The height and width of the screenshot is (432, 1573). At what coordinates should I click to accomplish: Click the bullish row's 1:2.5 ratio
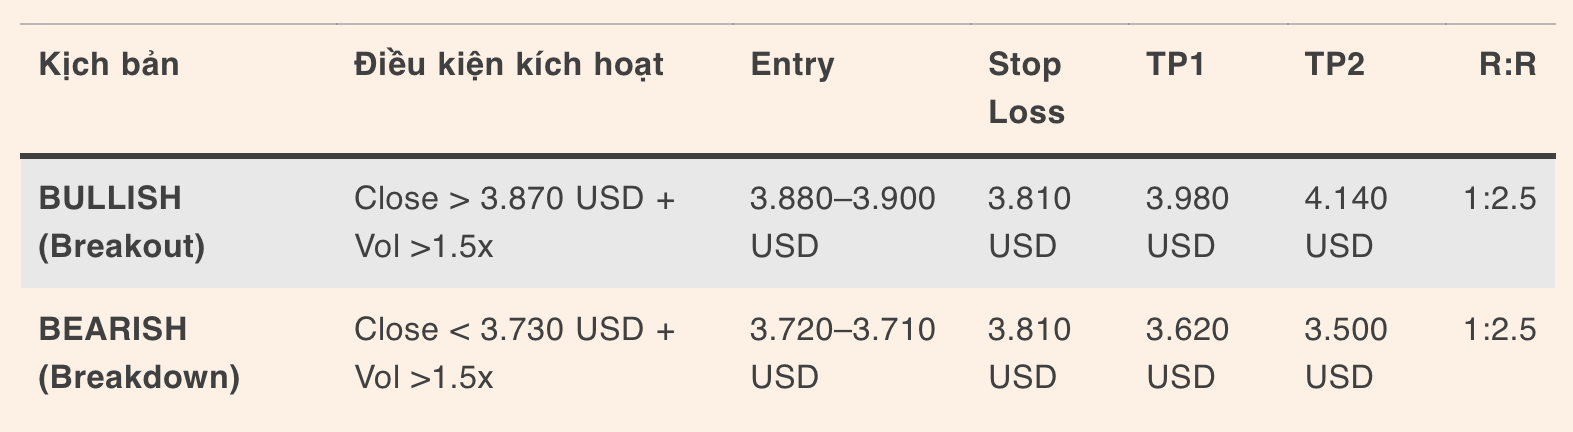(1499, 199)
